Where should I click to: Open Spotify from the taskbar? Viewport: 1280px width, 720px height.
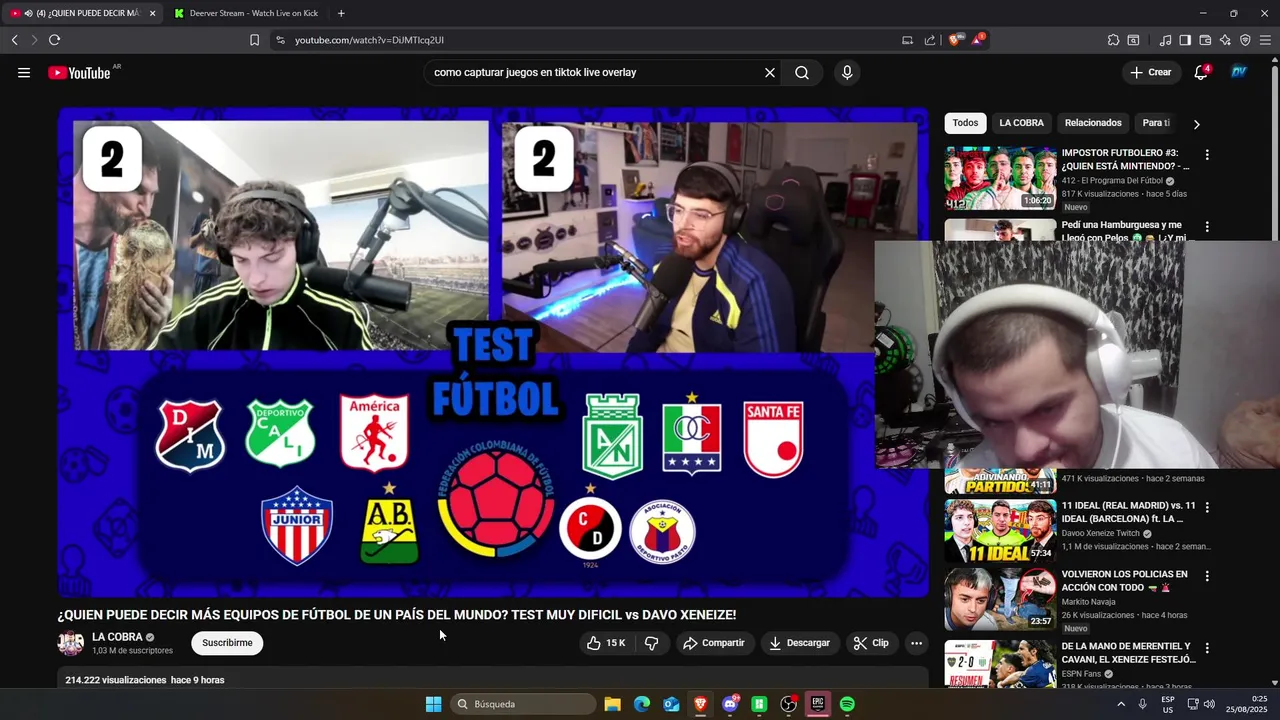[x=847, y=704]
